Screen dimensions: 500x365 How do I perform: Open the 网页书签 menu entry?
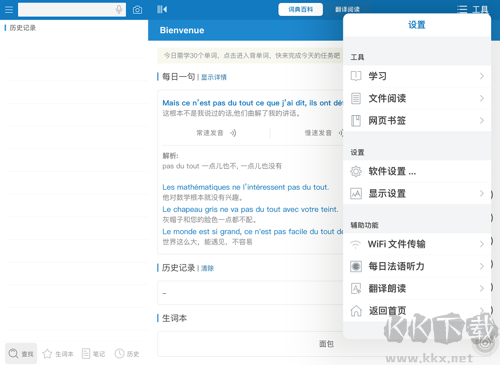pos(417,120)
